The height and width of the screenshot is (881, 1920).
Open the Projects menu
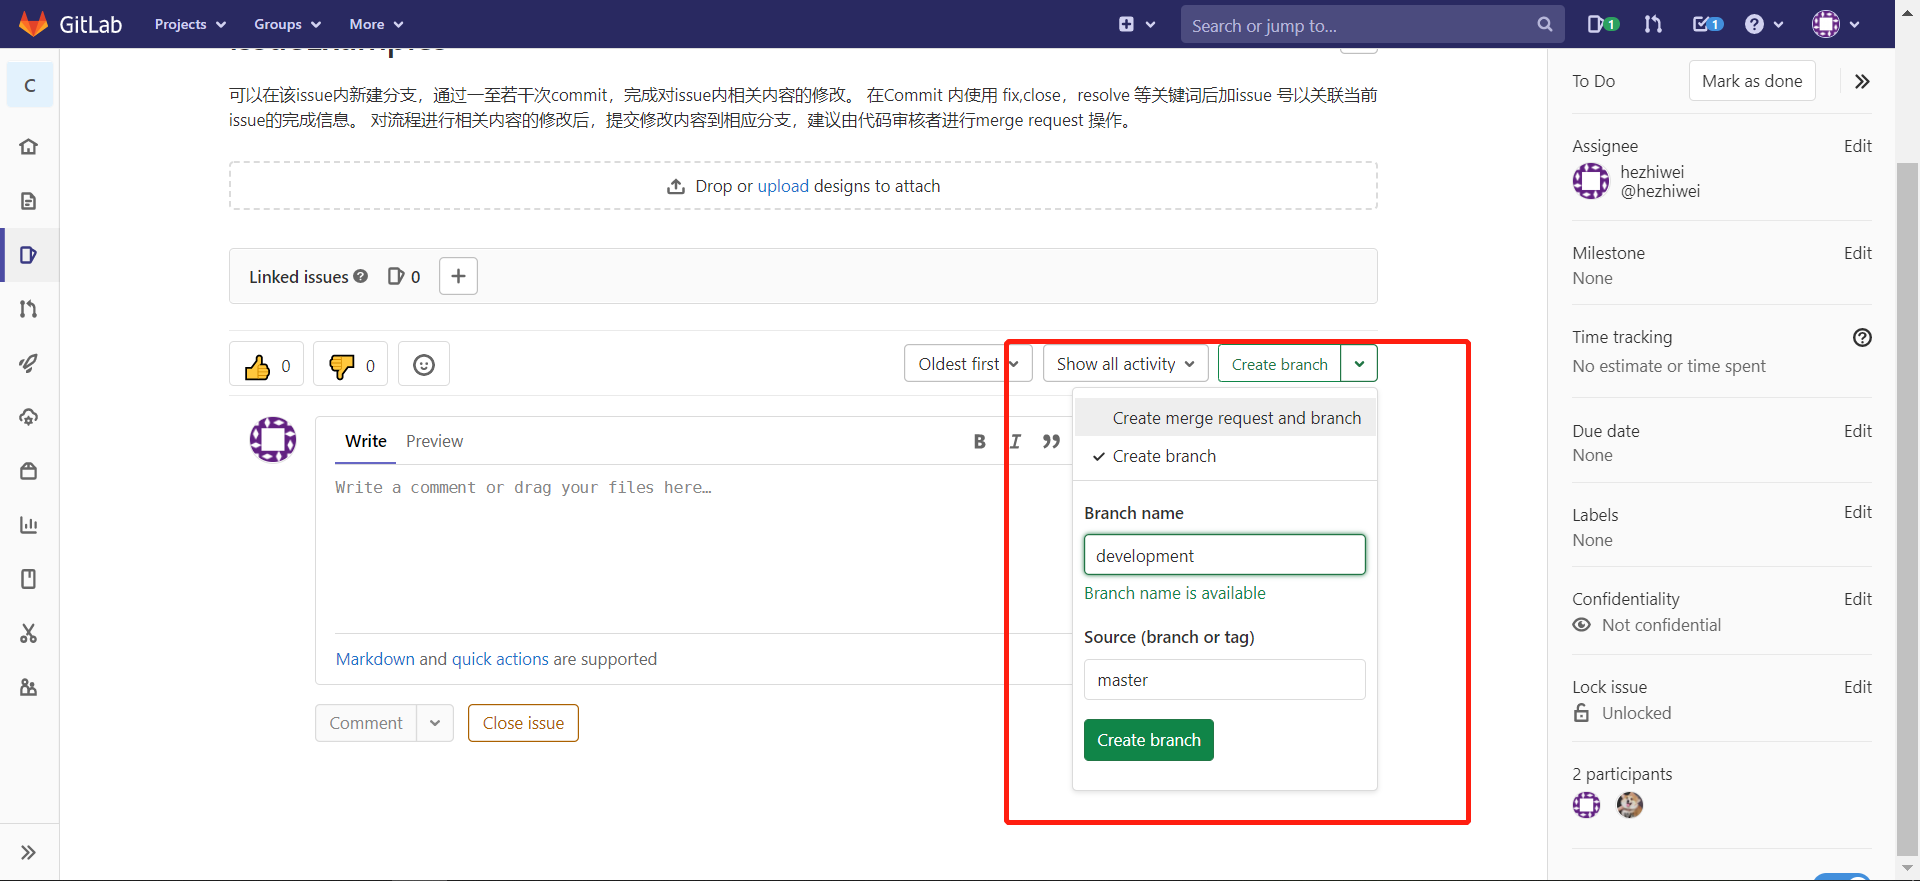[190, 24]
